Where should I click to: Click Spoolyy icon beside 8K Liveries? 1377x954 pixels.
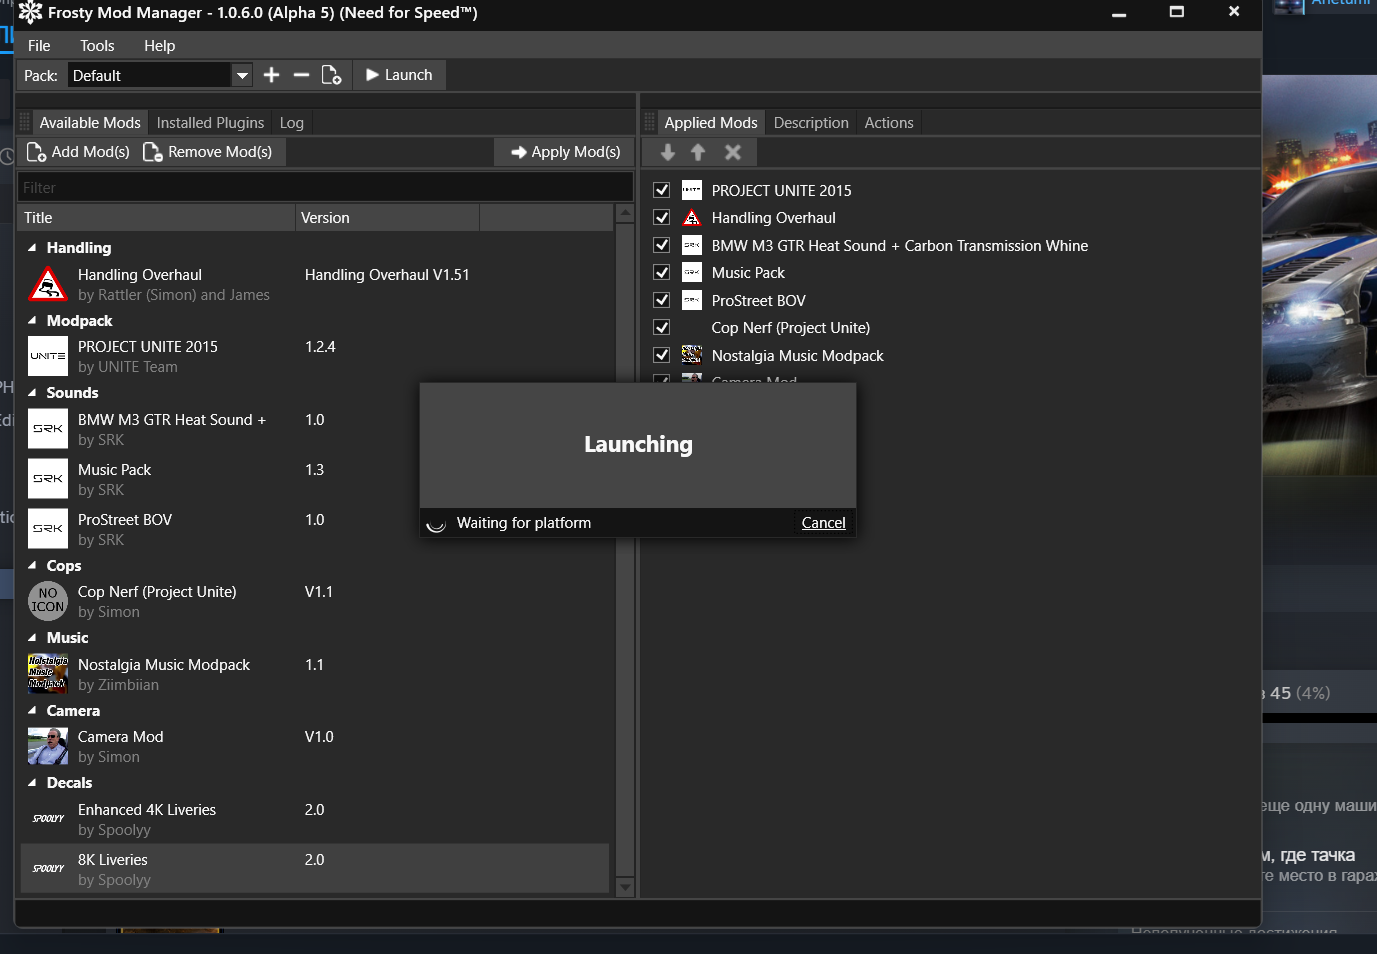pos(47,869)
